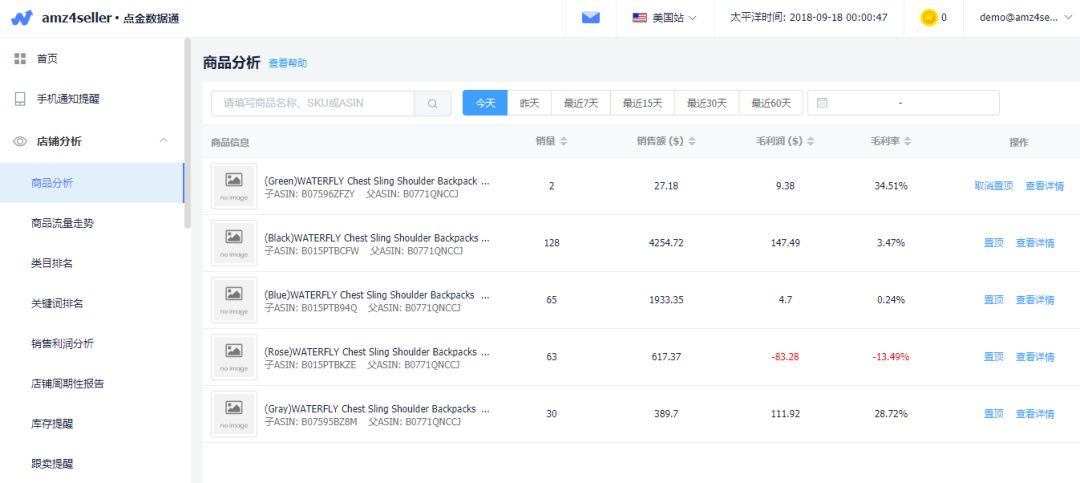Sort by 销量 column arrows
1080x483 pixels.
563,142
